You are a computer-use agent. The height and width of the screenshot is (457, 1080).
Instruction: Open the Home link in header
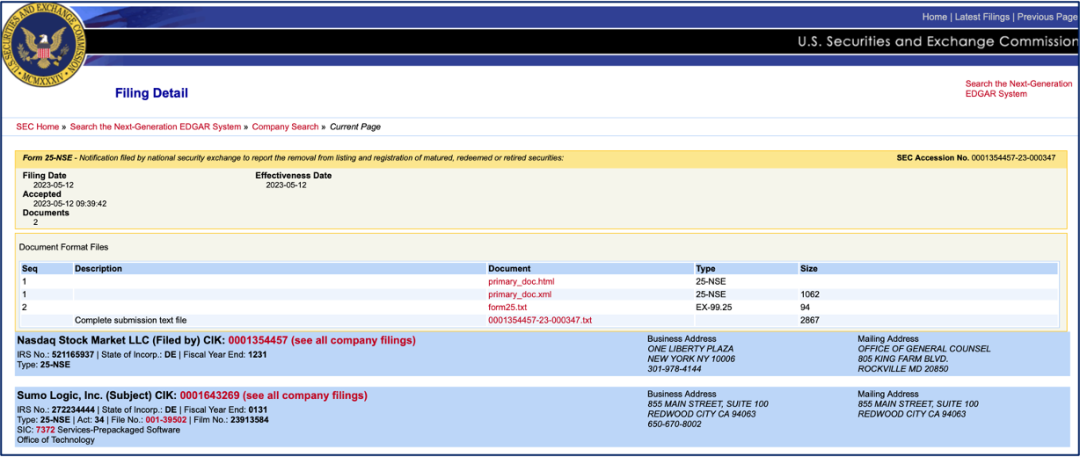coord(934,17)
